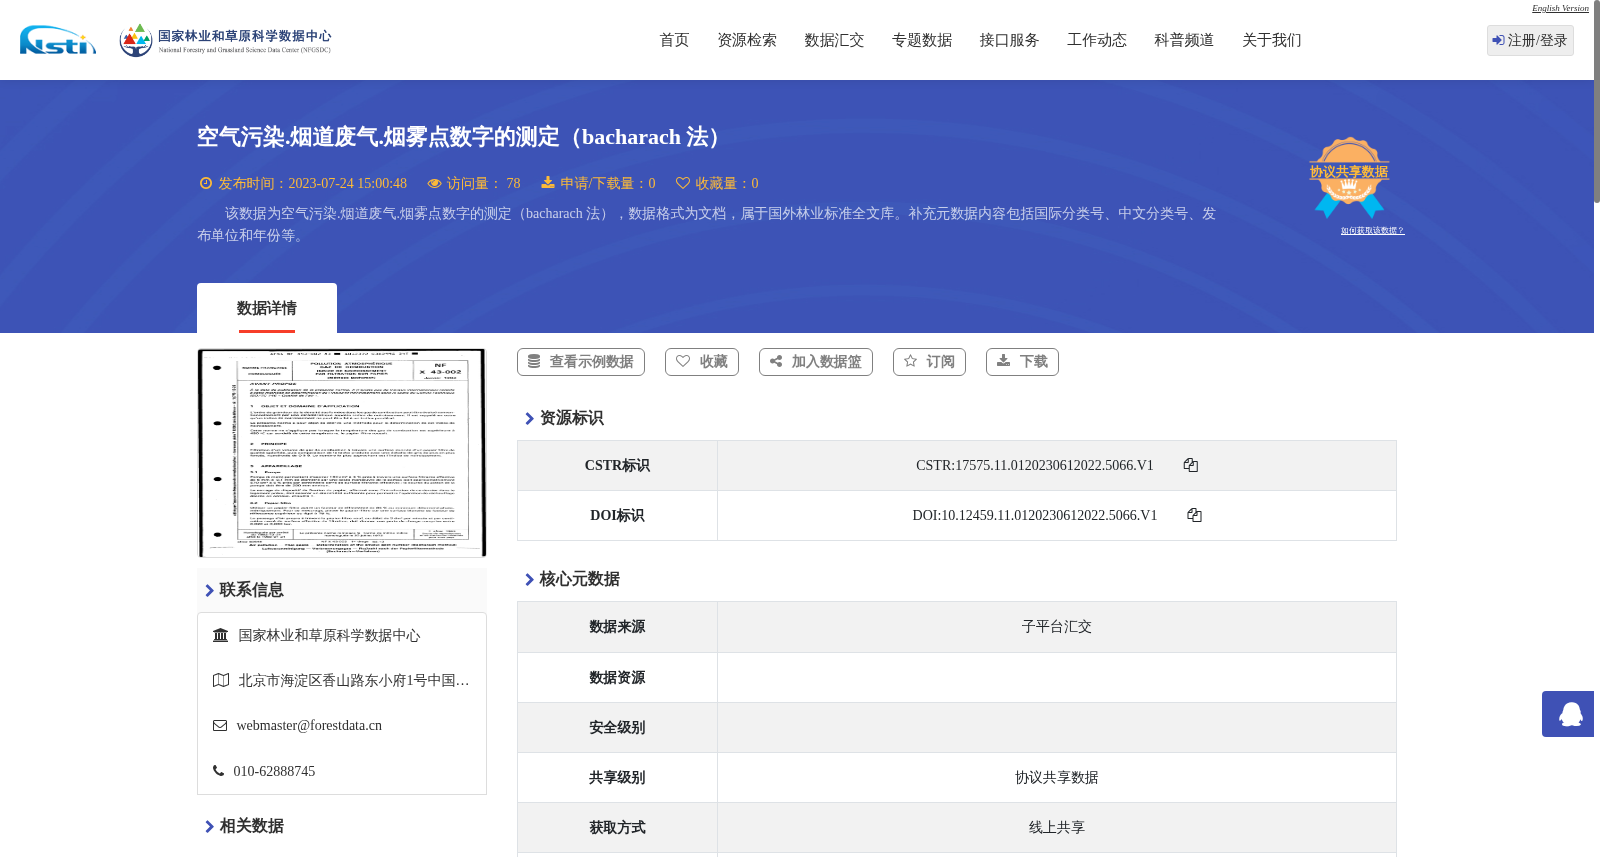Select the 数据详情 tab
Image resolution: width=1600 pixels, height=857 pixels.
click(x=267, y=308)
